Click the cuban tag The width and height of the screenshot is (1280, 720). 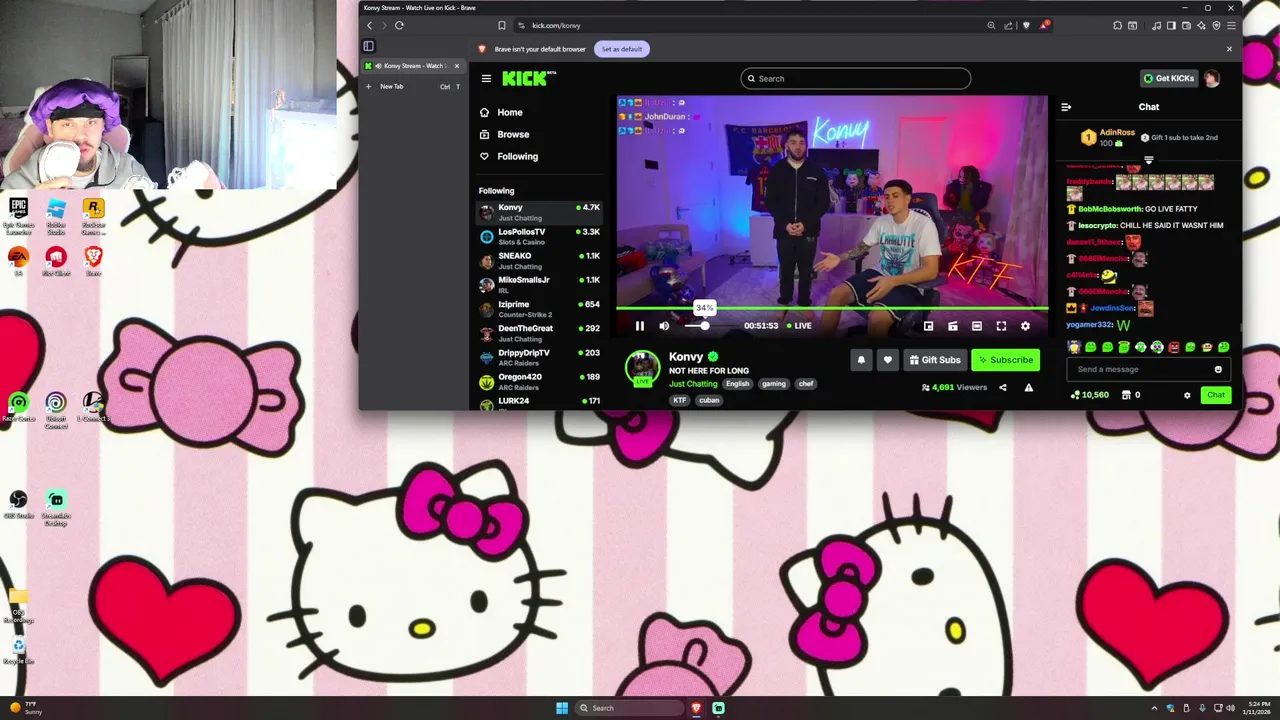[709, 400]
